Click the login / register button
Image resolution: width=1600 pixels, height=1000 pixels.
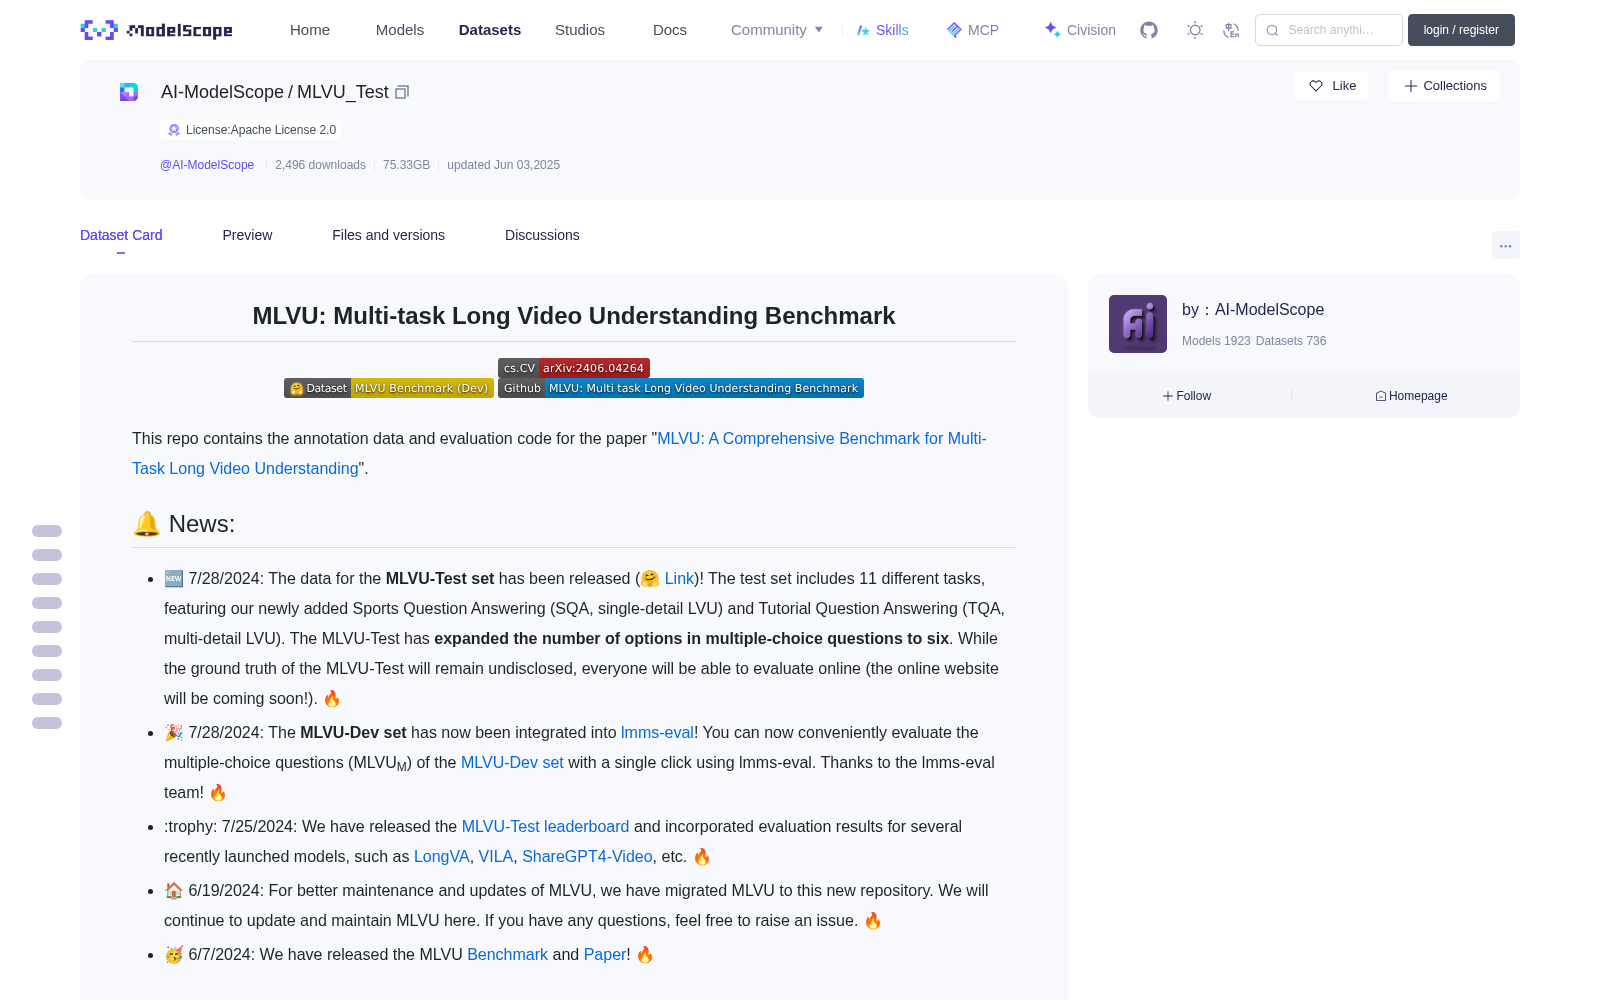tap(1461, 30)
